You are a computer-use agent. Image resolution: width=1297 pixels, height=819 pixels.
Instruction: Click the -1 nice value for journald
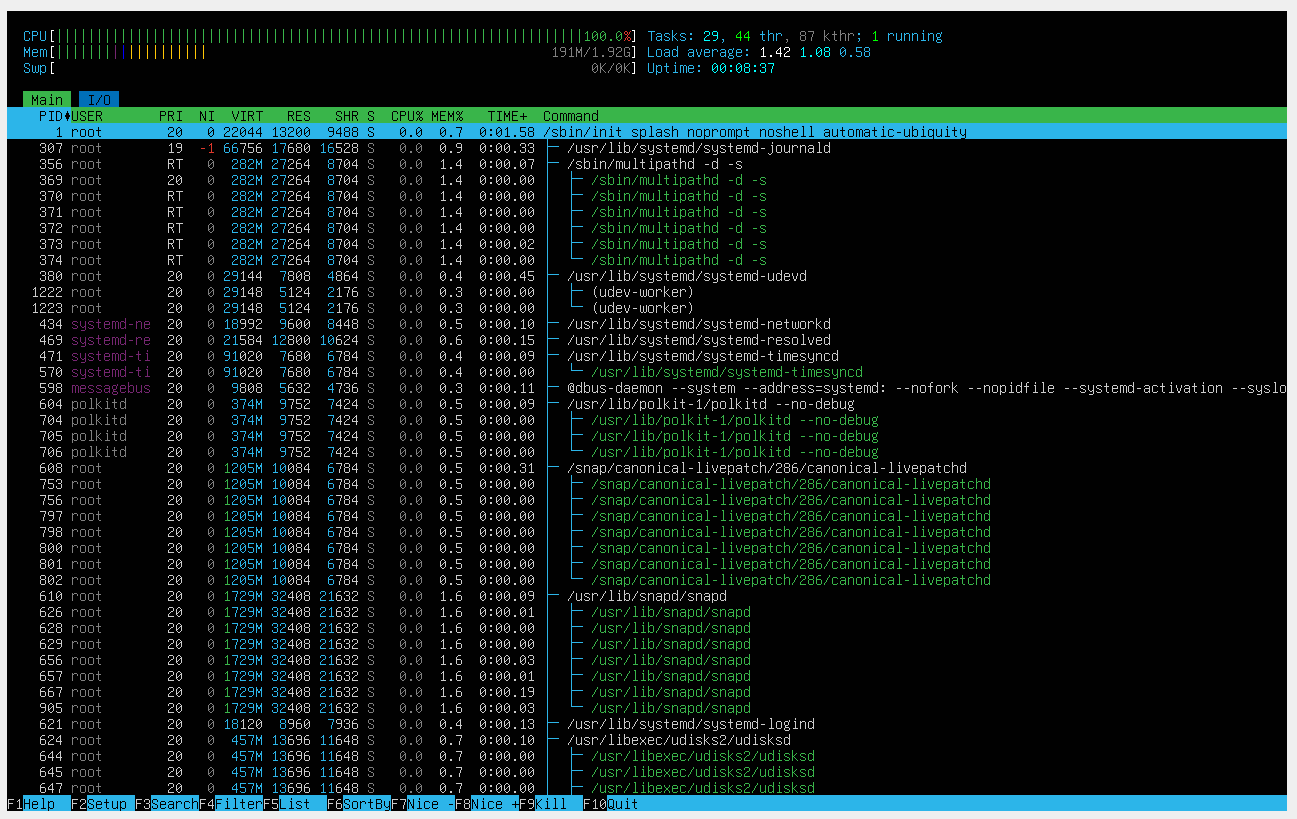click(x=207, y=148)
